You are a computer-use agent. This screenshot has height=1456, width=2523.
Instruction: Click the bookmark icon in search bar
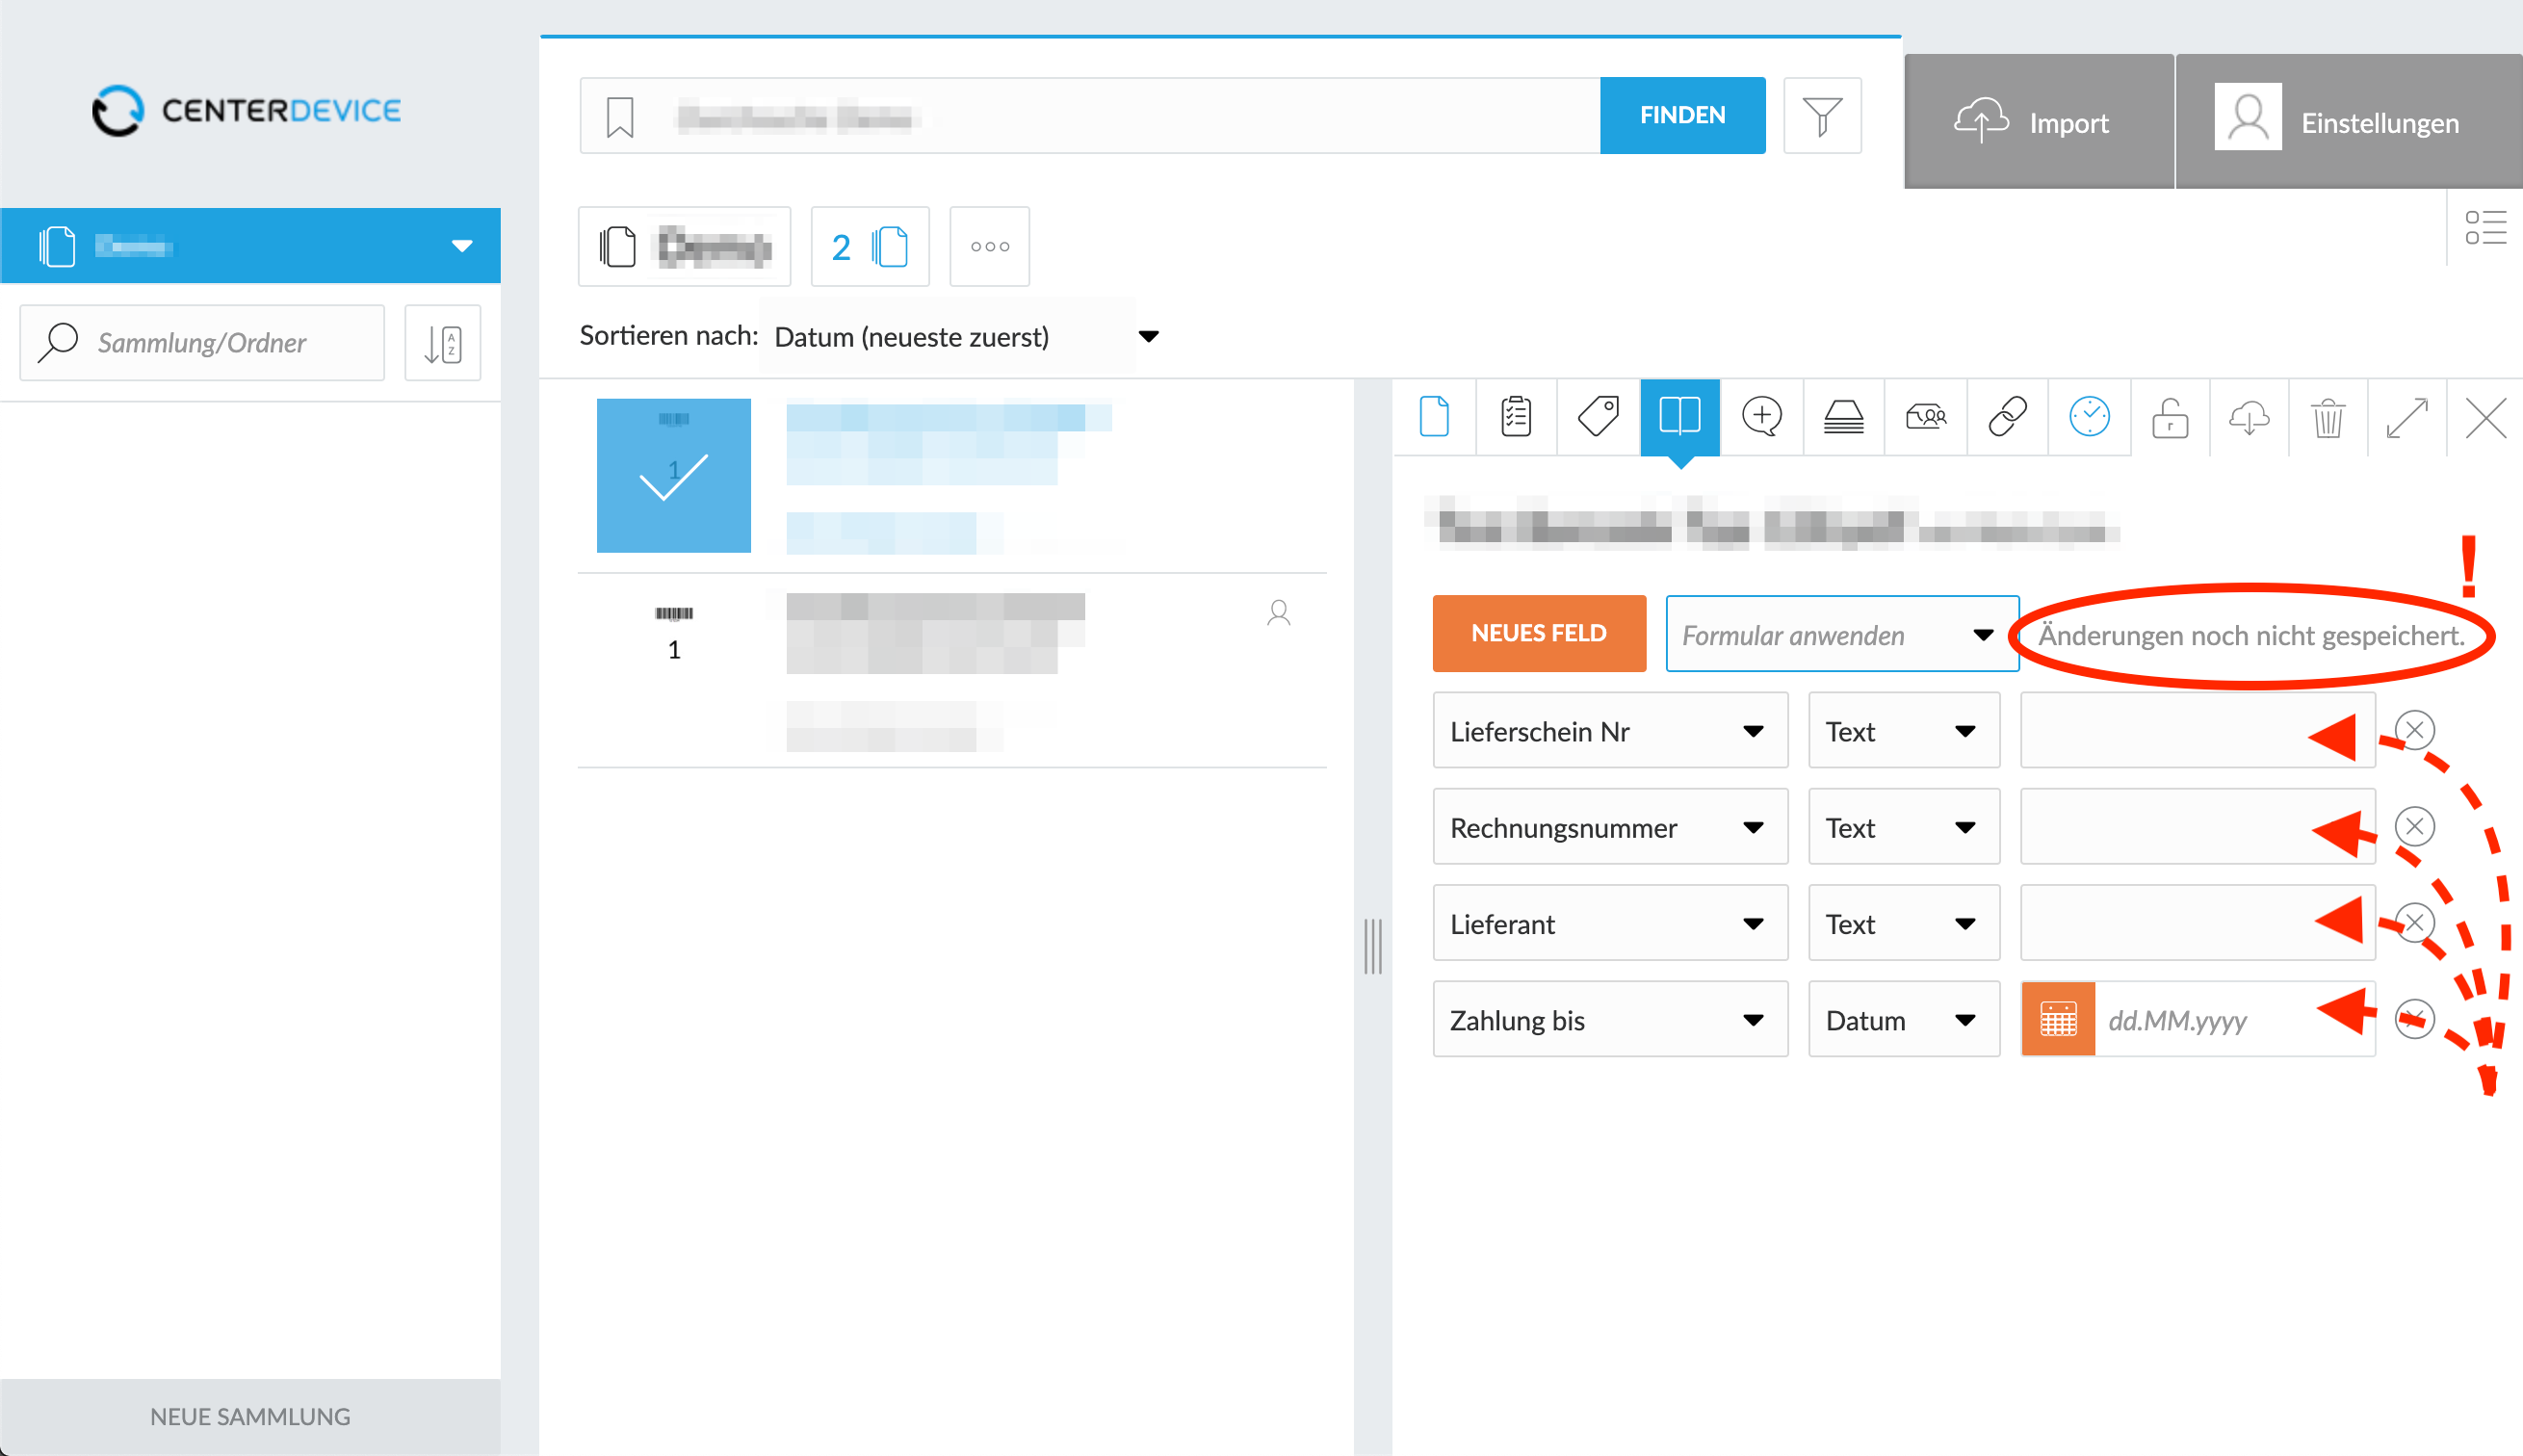(620, 117)
